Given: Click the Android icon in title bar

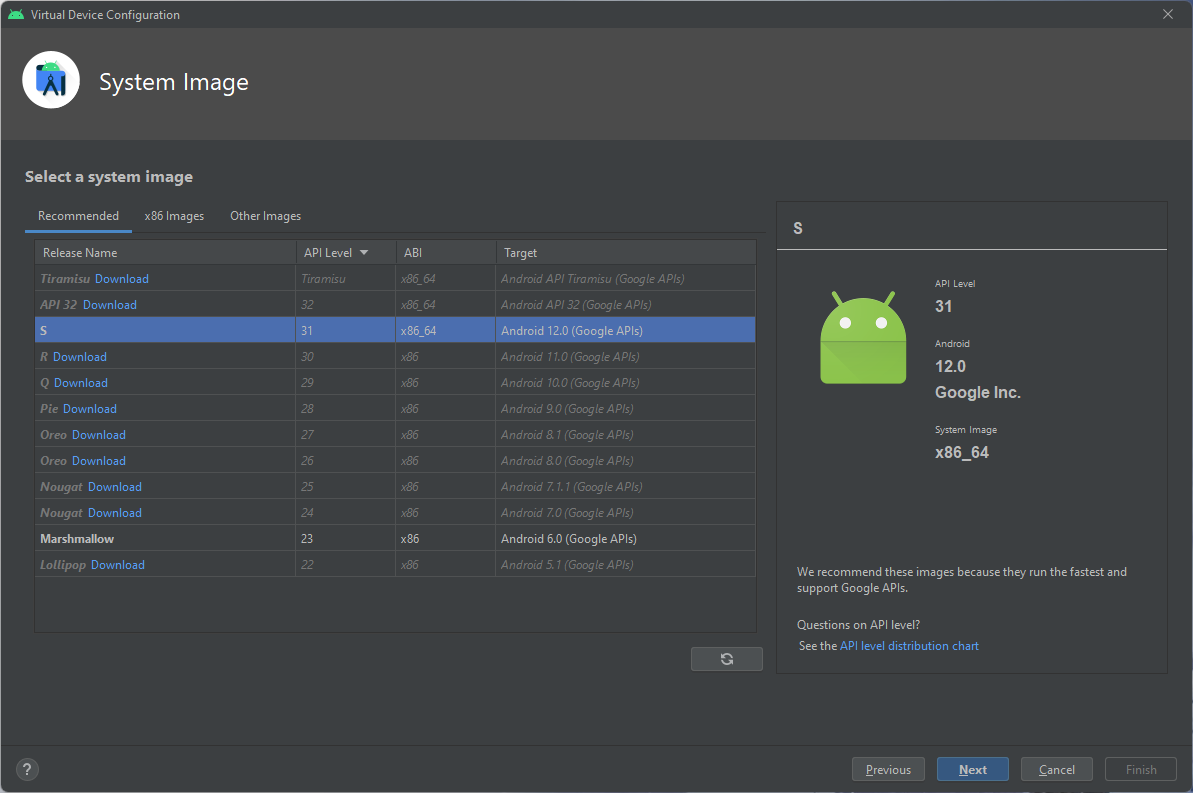Looking at the screenshot, I should tap(15, 14).
